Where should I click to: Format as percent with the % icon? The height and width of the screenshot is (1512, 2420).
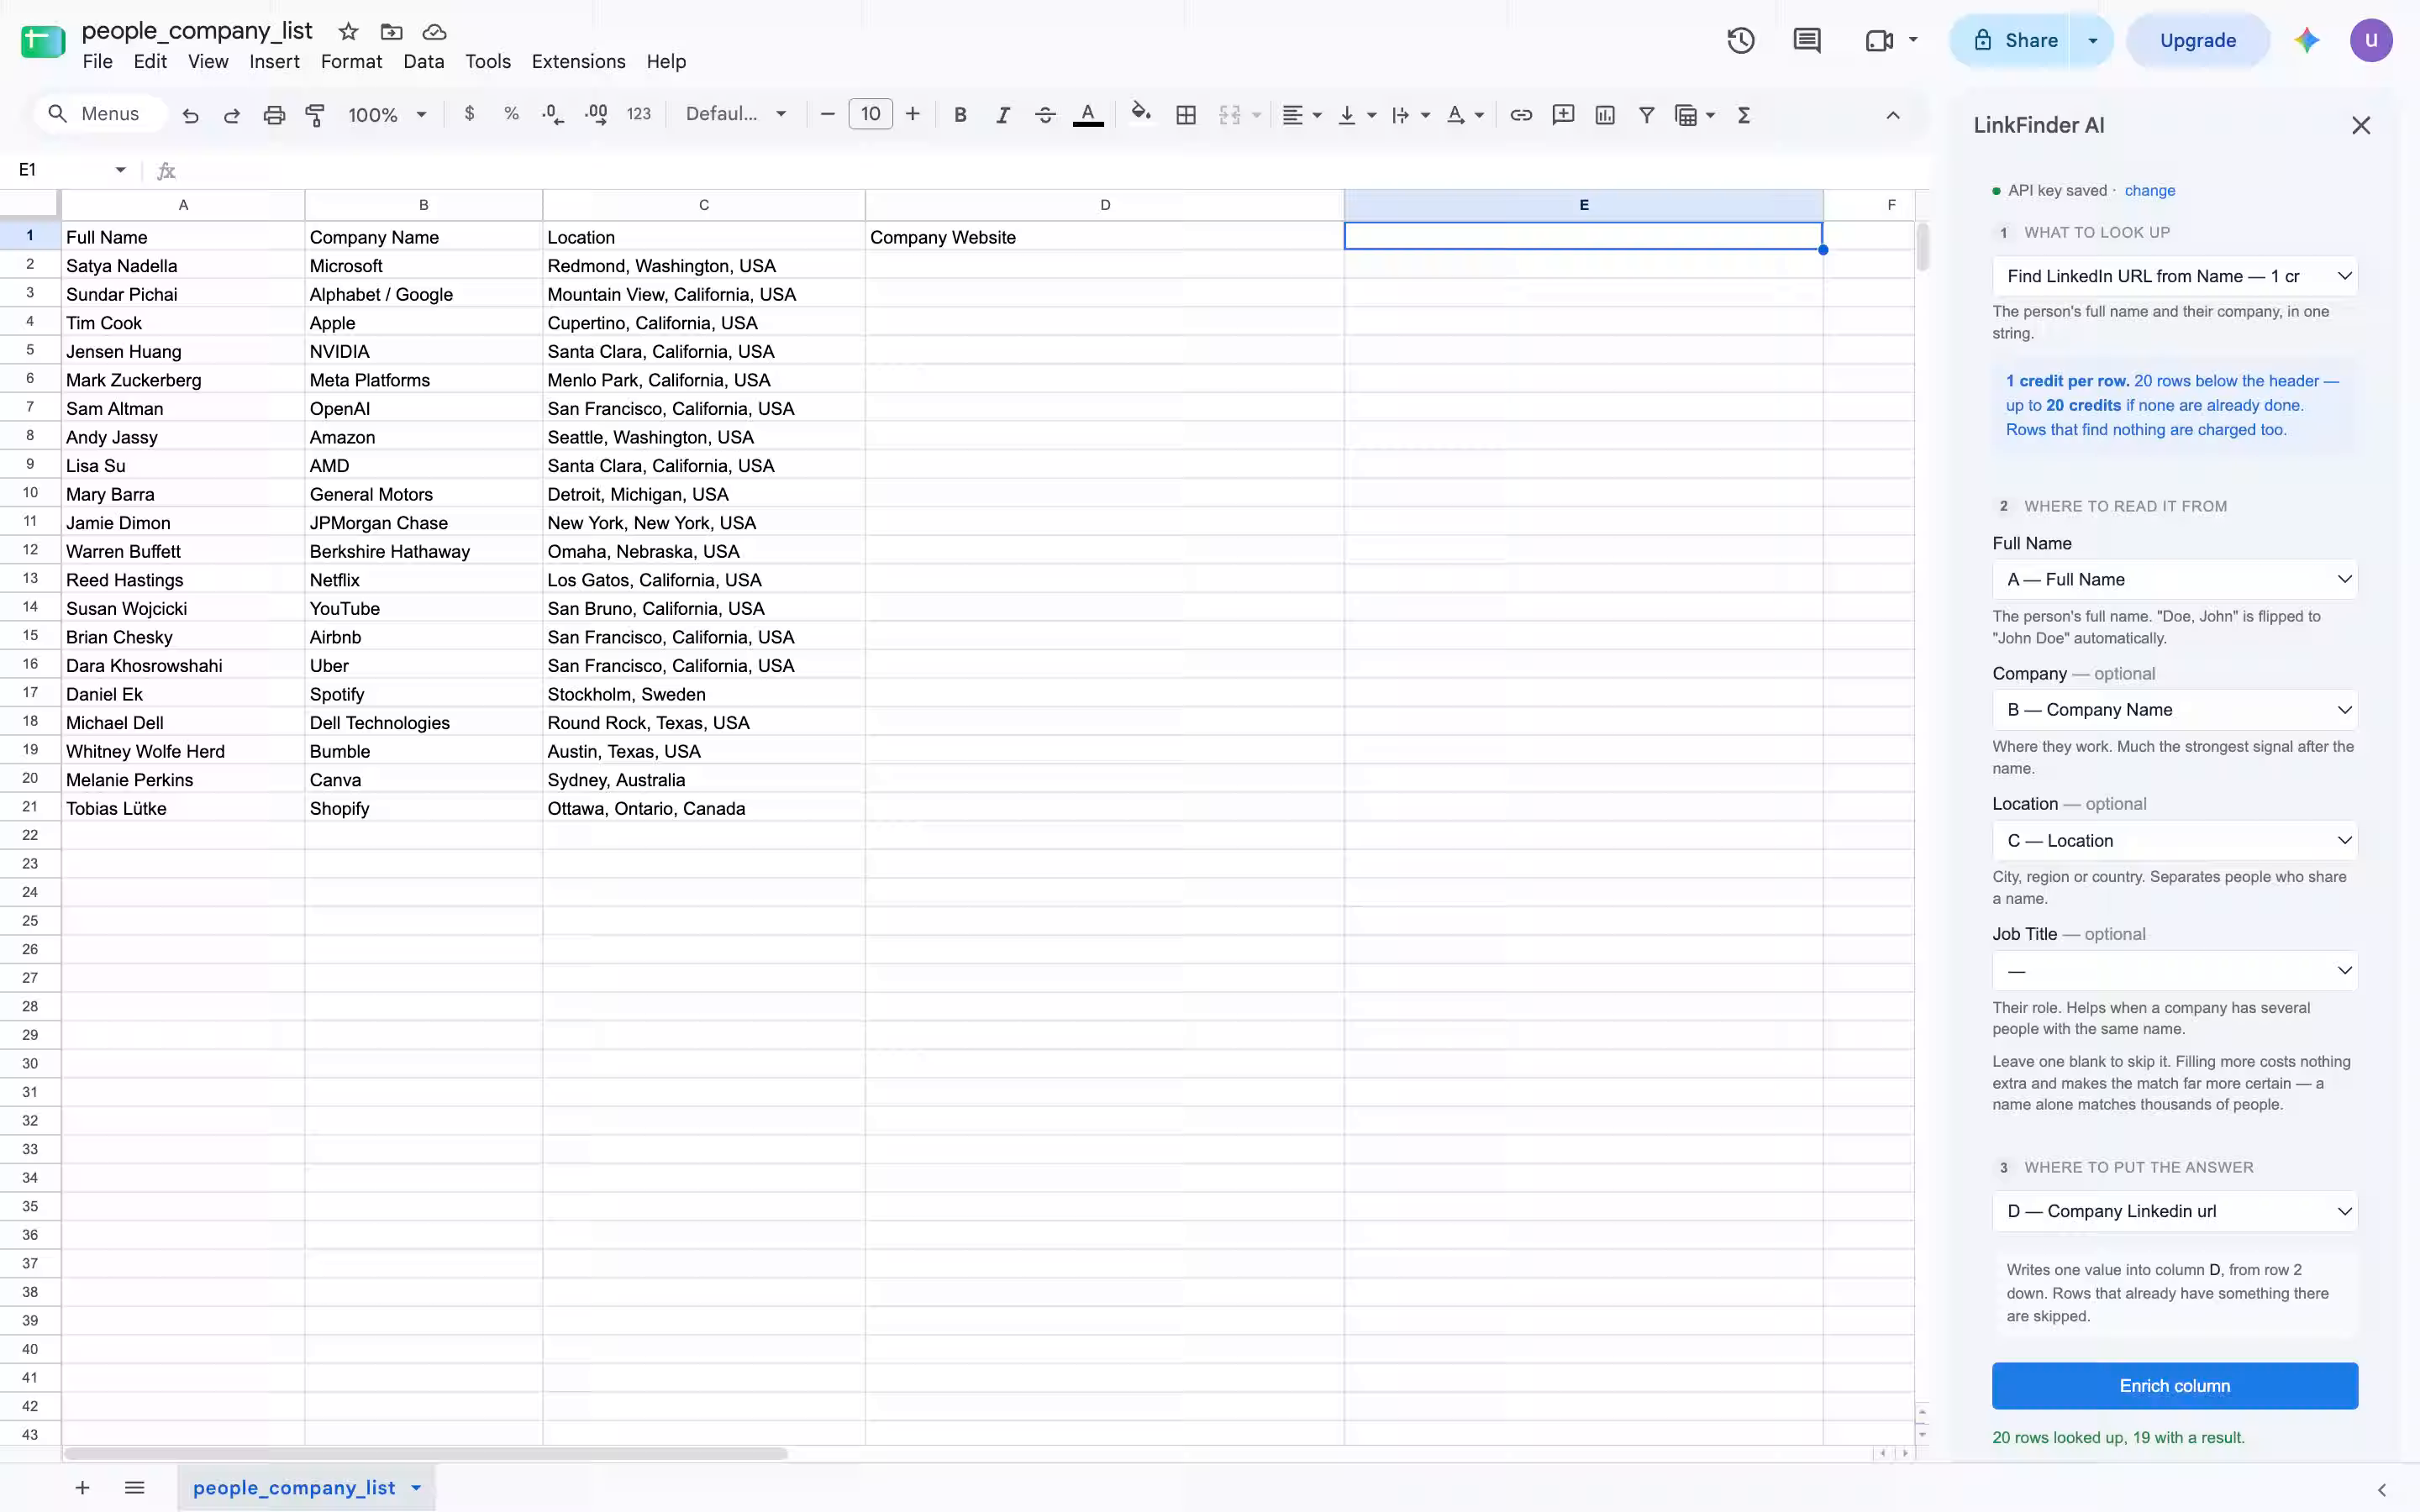511,114
